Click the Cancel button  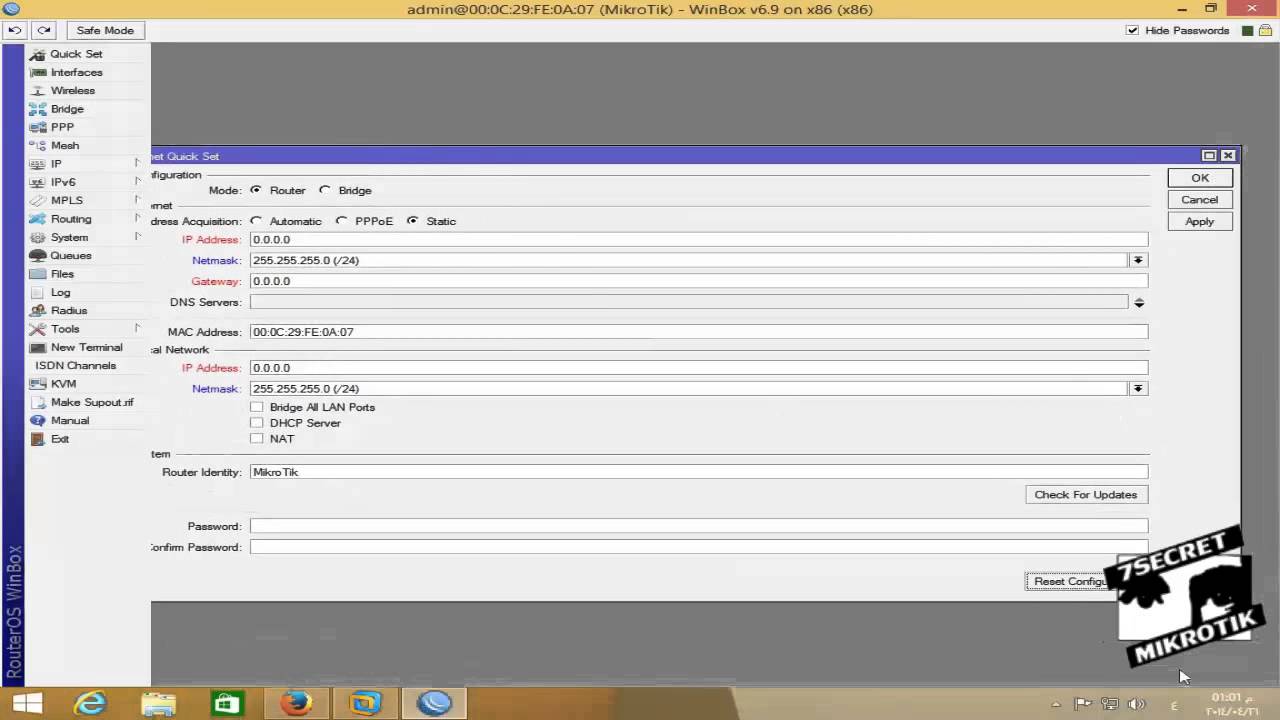coord(1200,200)
